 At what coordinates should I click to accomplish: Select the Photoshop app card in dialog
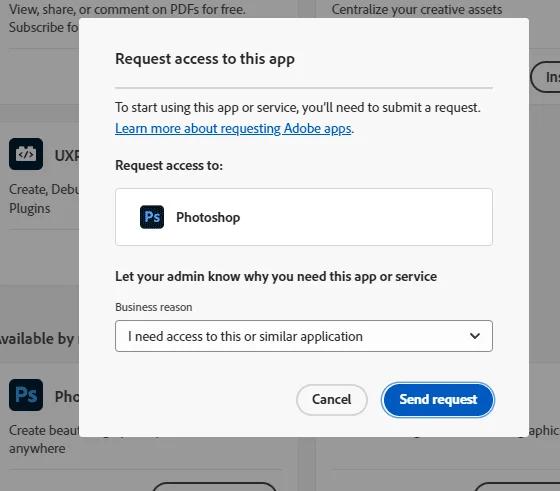click(x=304, y=217)
